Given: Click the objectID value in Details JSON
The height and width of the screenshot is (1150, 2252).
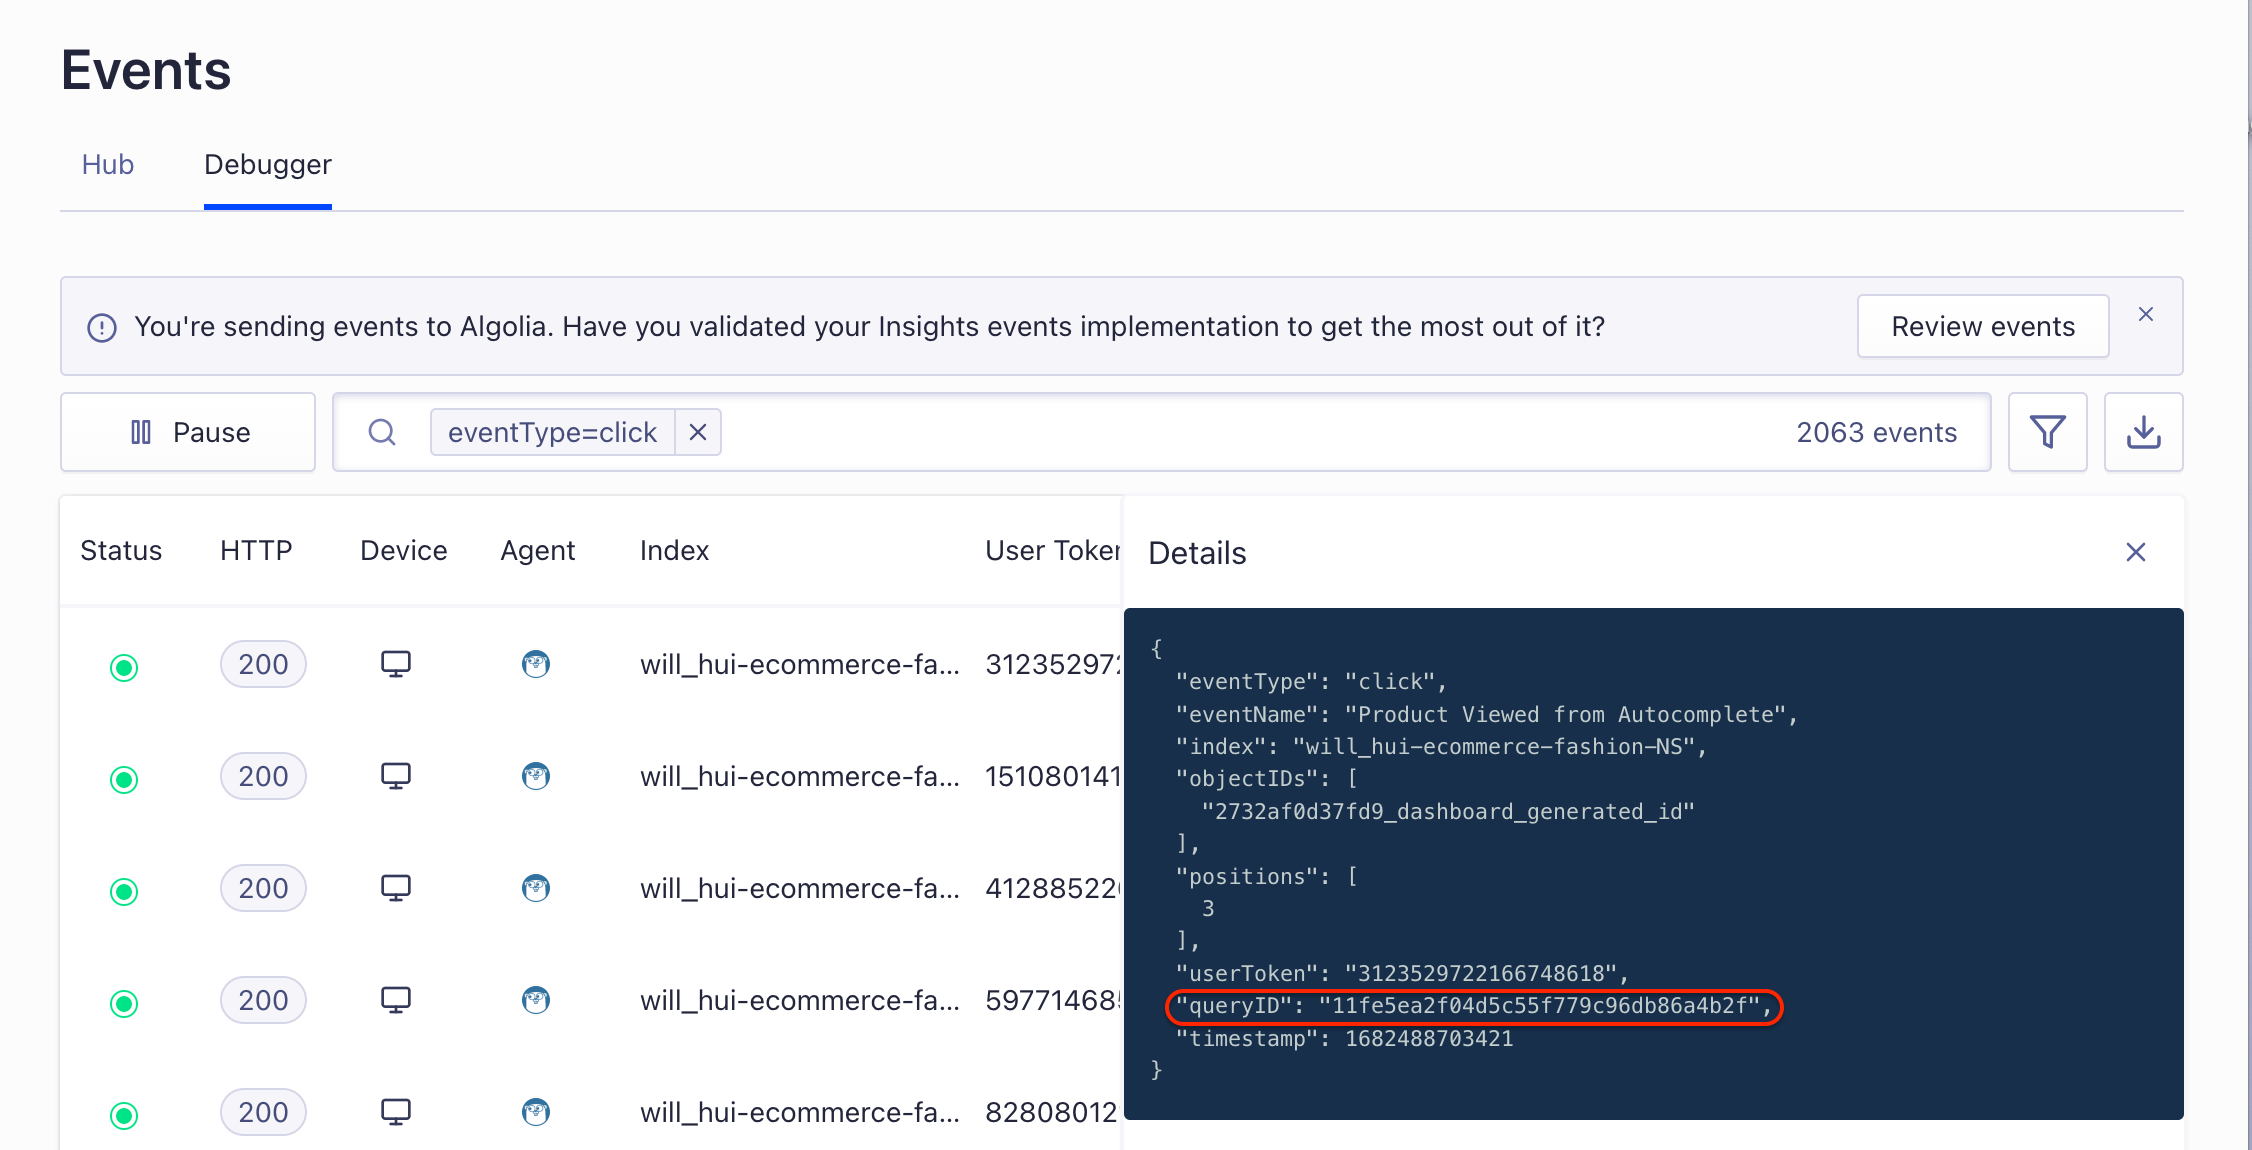Looking at the screenshot, I should [x=1448, y=811].
